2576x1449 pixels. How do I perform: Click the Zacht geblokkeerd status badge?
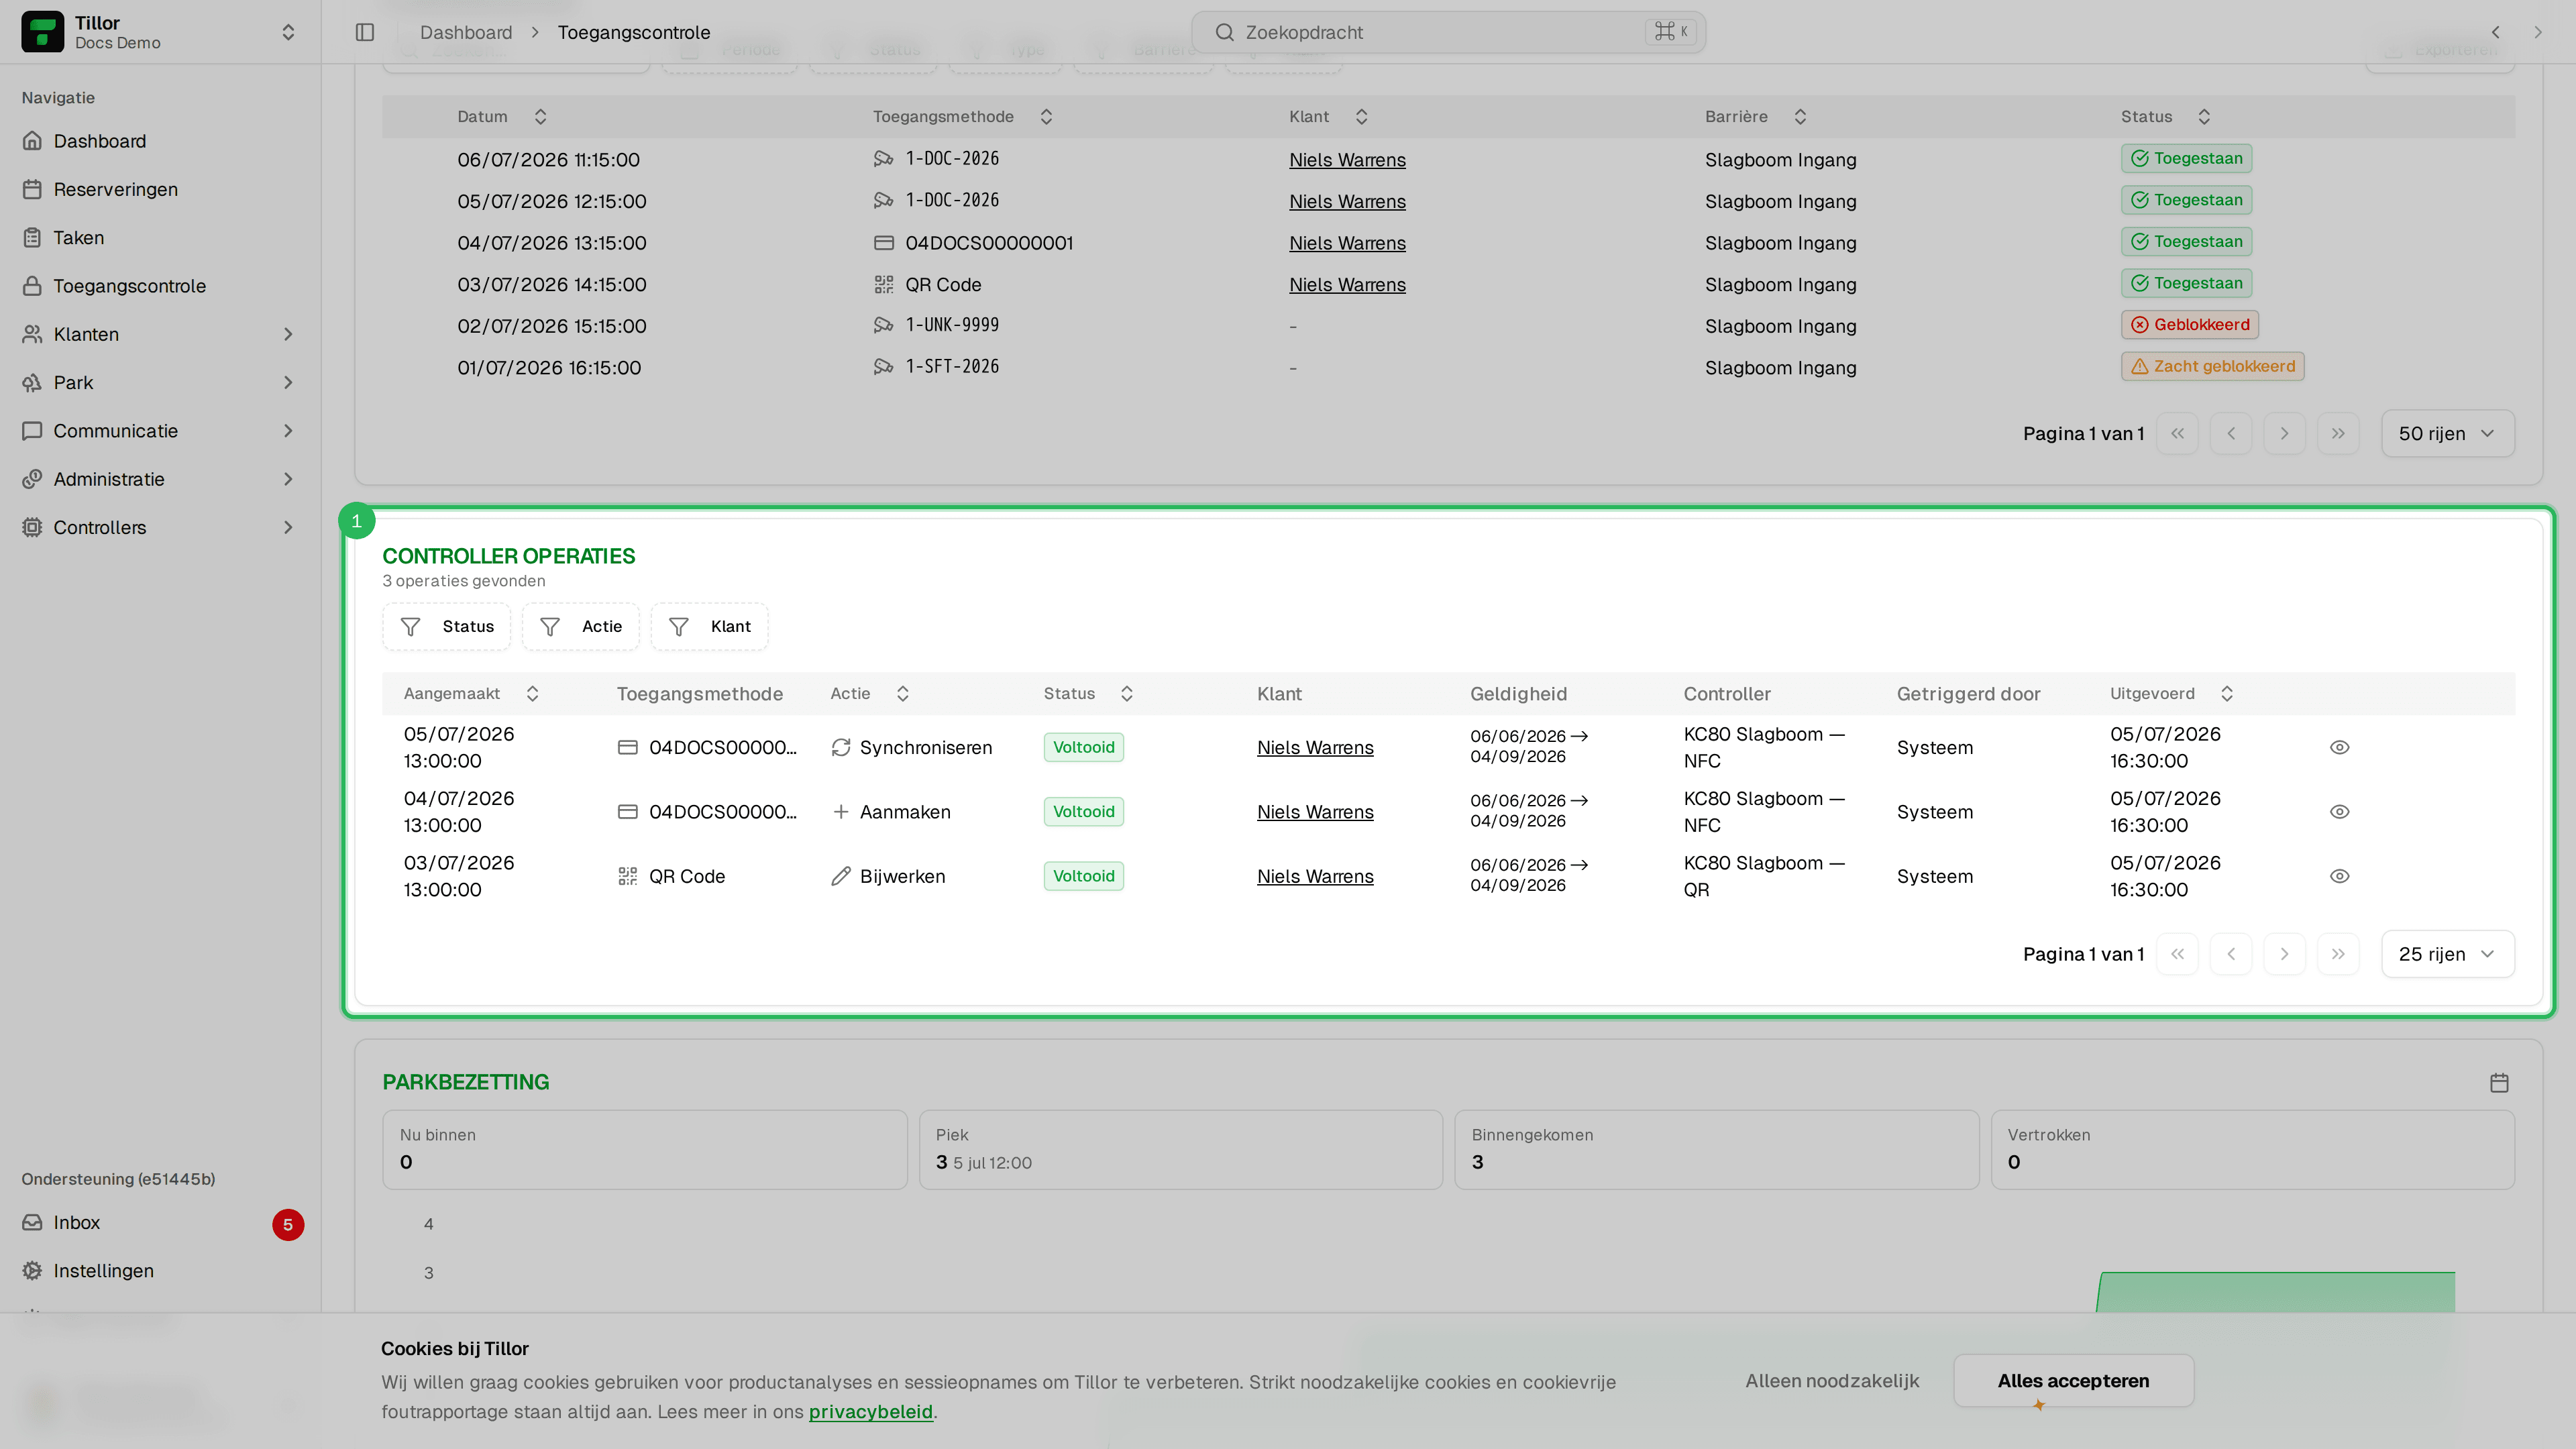[2213, 366]
